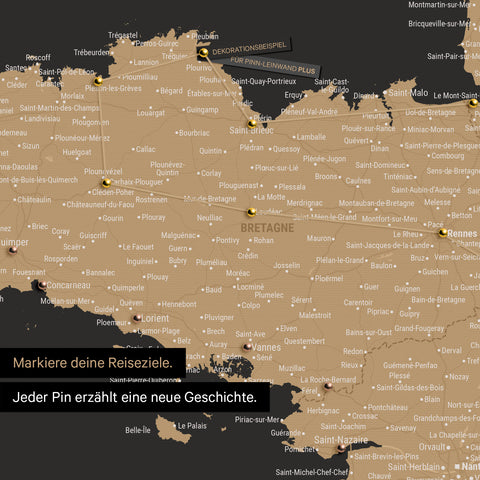The image size is (480, 480).
Task: Click the Lannion town label
Action: click(x=146, y=62)
